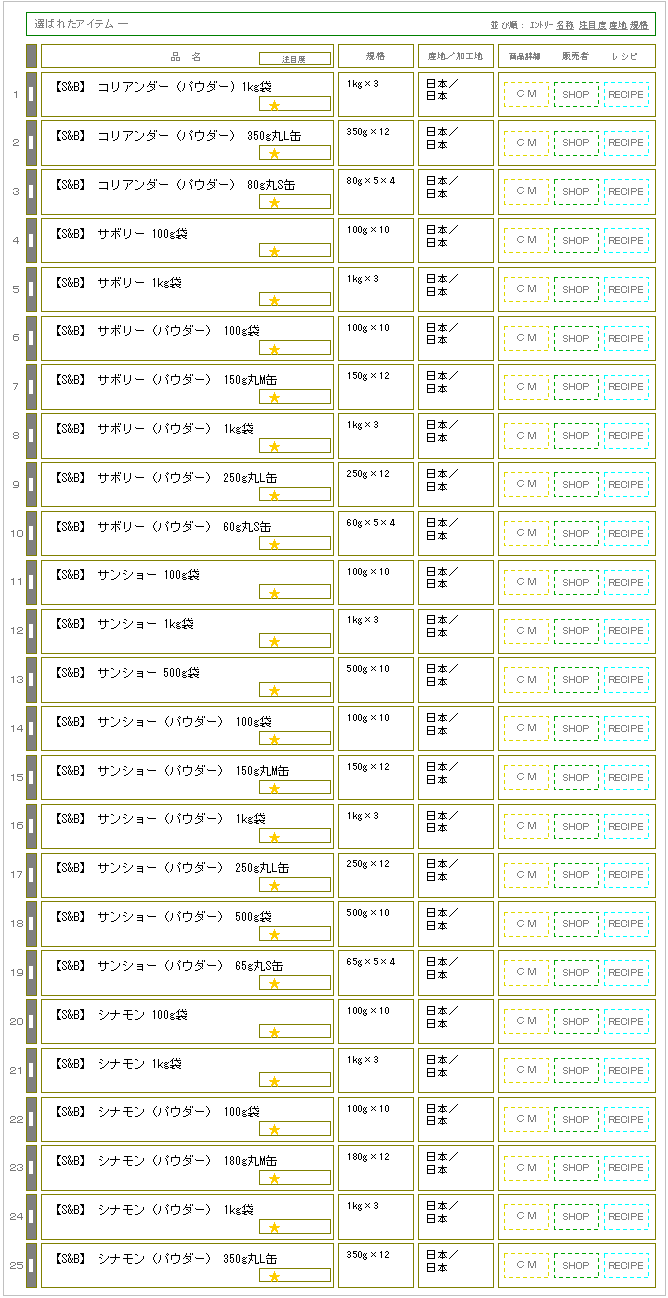Sort the list by 規格
The width and height of the screenshot is (668, 1298).
point(640,24)
